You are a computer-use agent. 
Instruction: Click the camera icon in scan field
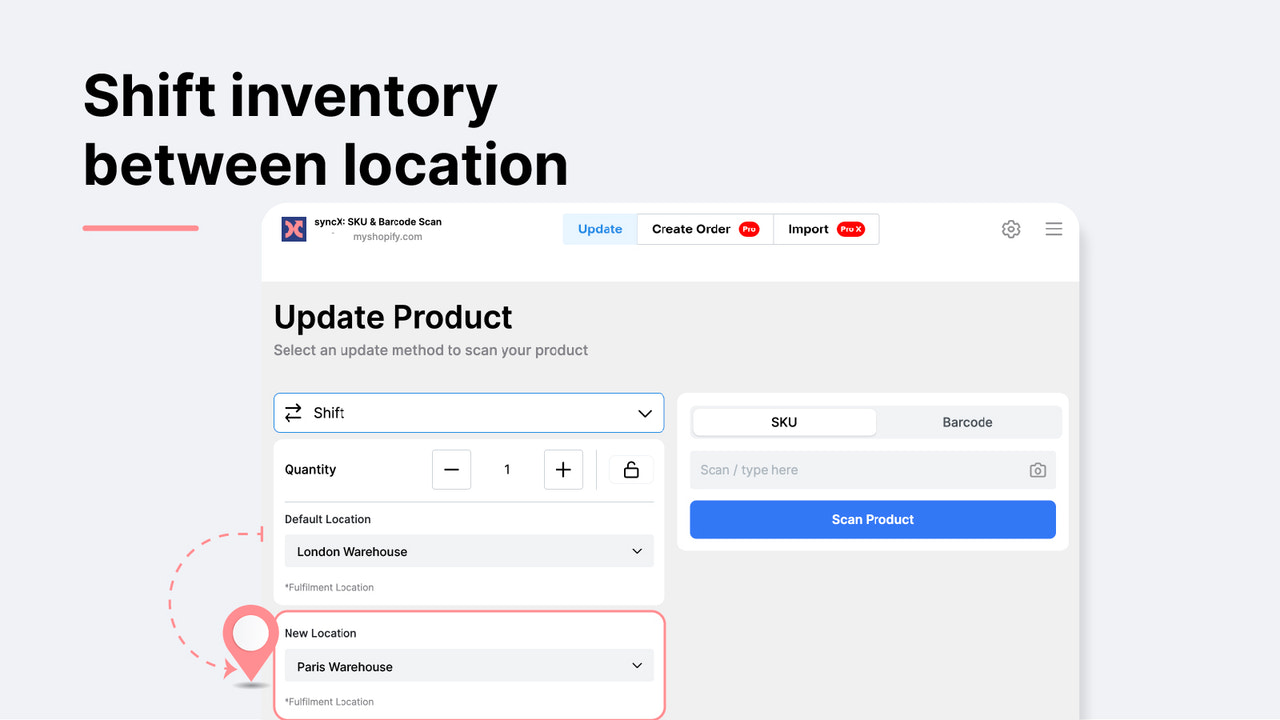tap(1037, 470)
